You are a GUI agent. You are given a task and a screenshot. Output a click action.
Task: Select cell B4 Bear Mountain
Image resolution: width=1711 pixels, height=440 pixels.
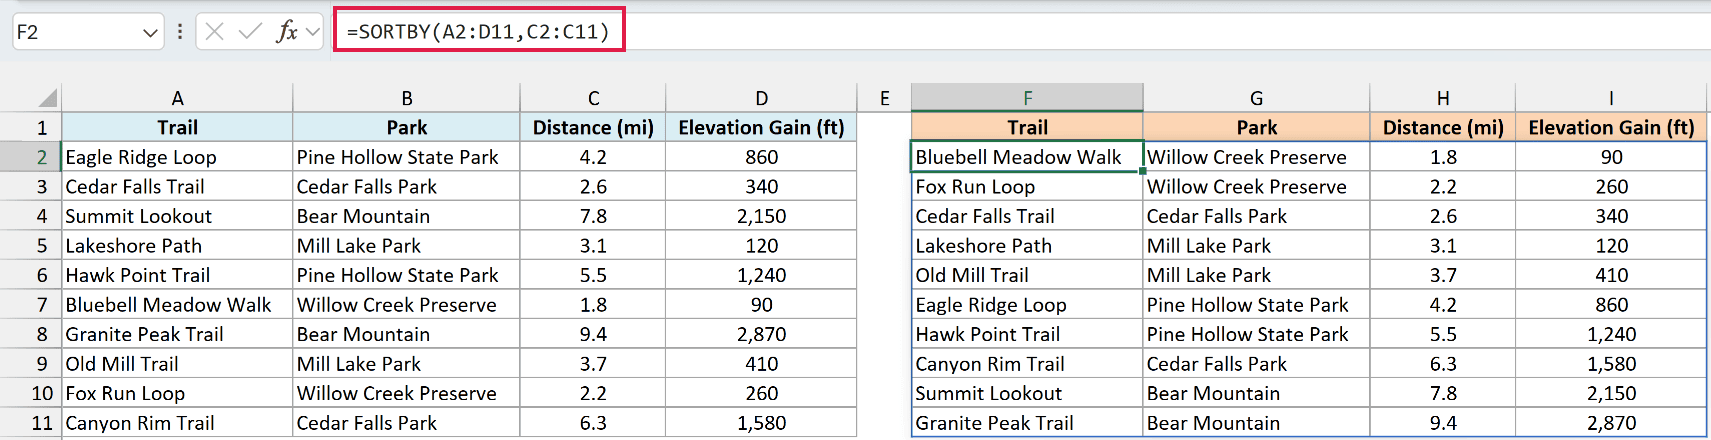pos(407,216)
